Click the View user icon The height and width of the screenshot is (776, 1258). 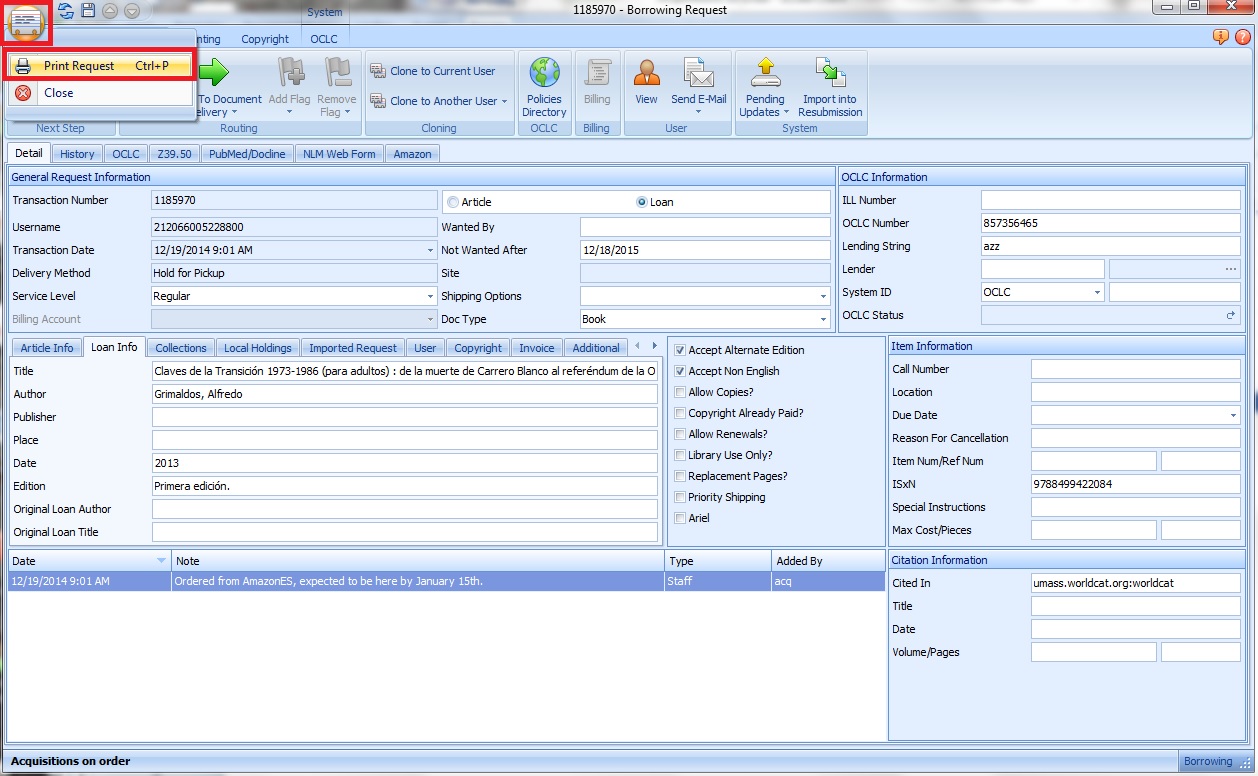pos(646,74)
